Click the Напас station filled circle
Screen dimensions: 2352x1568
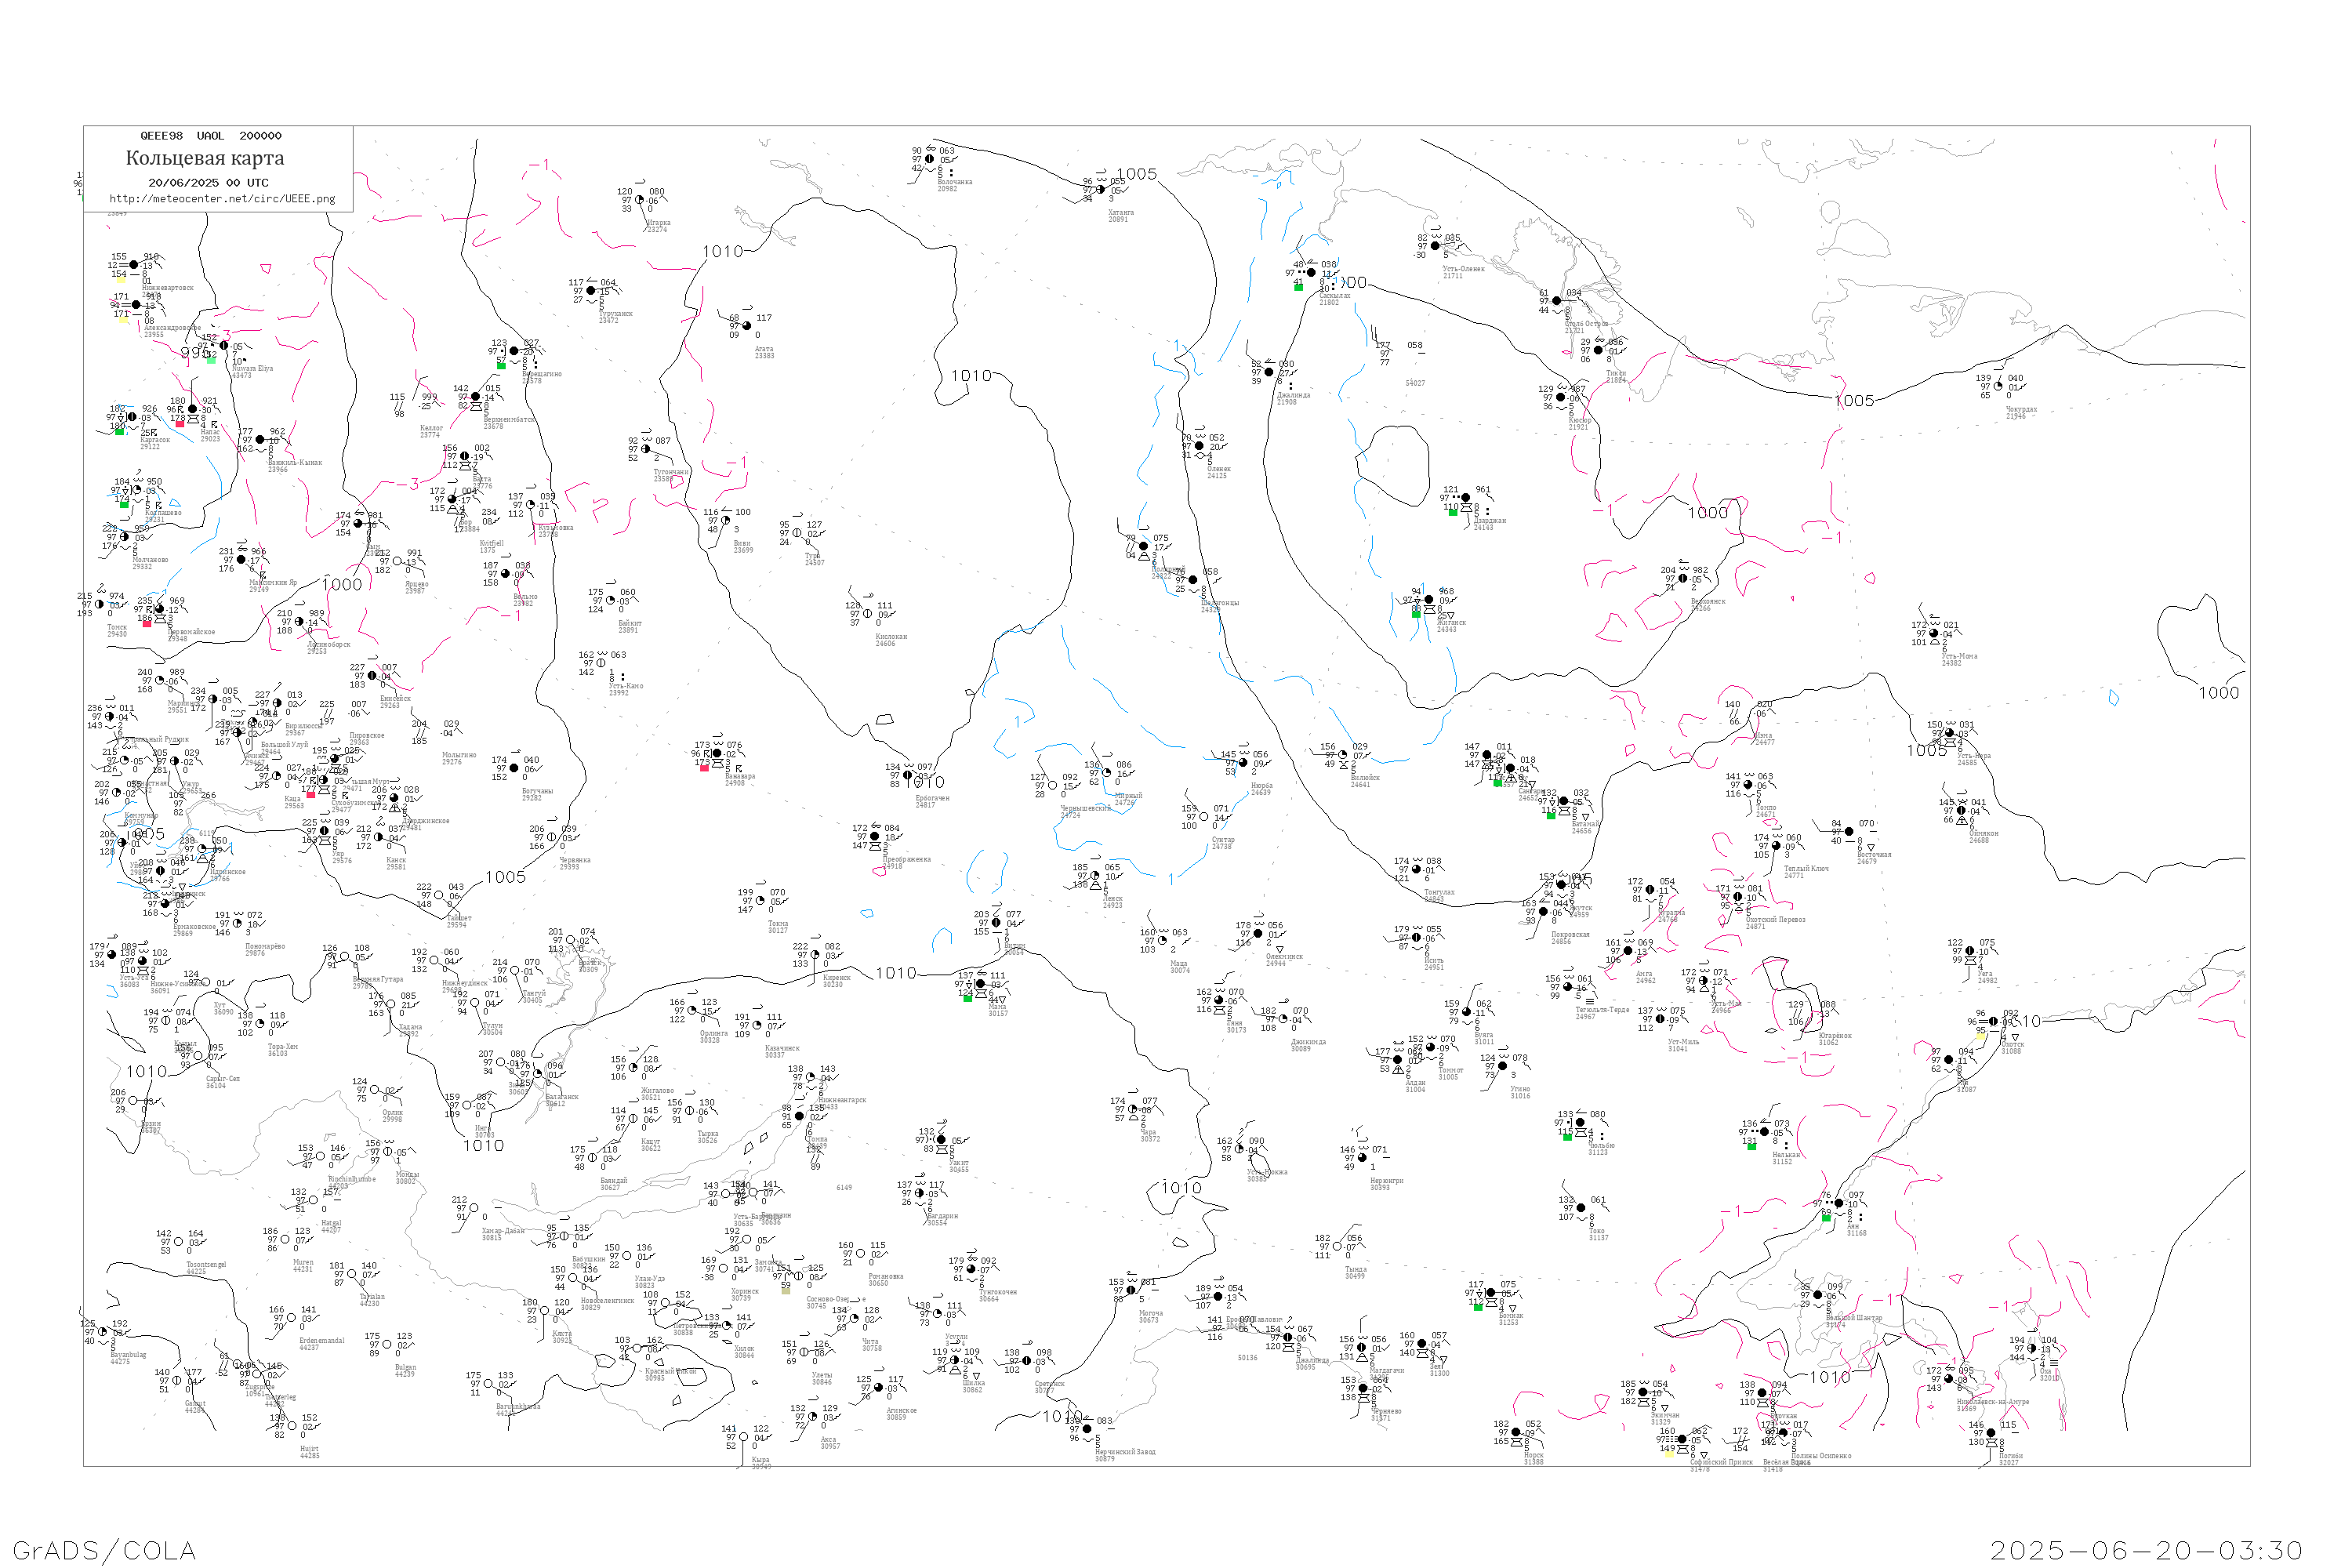[x=193, y=409]
